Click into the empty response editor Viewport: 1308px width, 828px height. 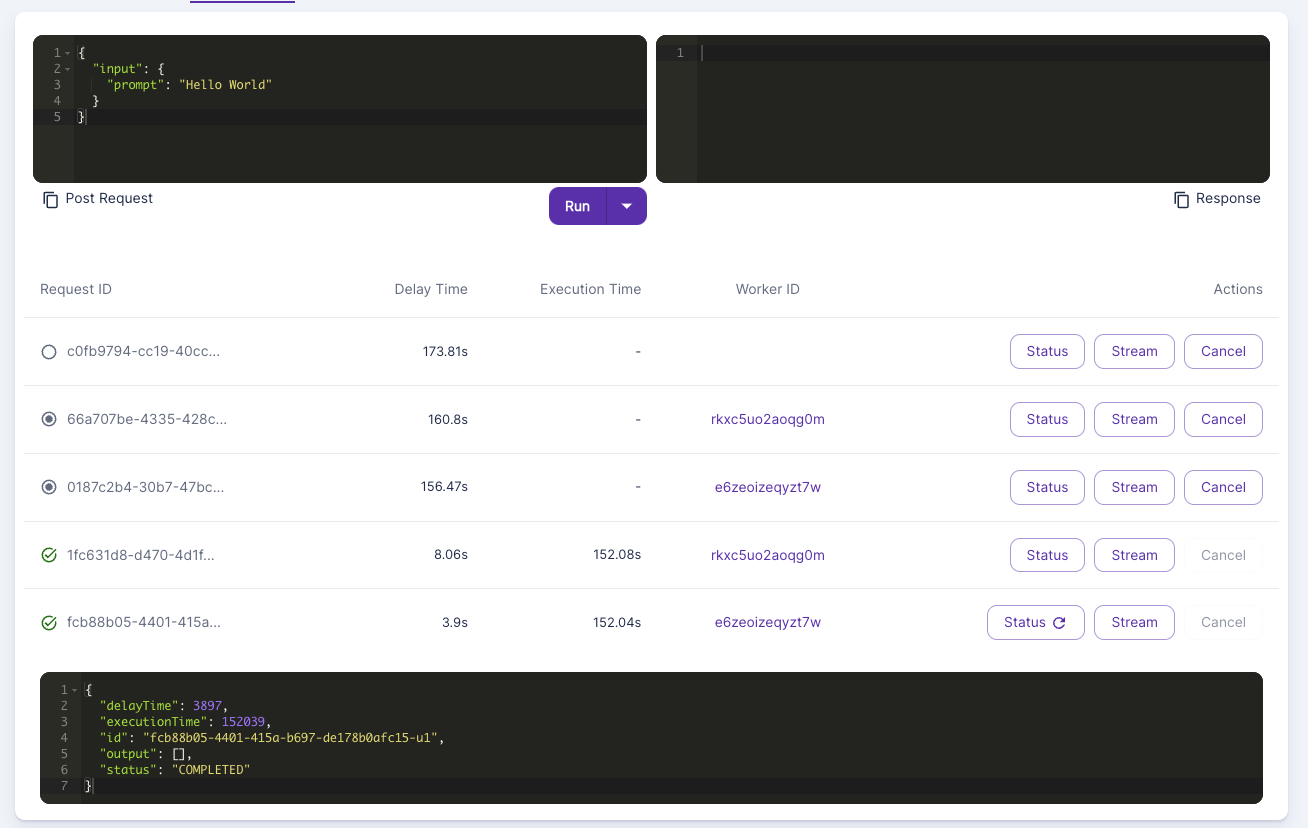(963, 109)
